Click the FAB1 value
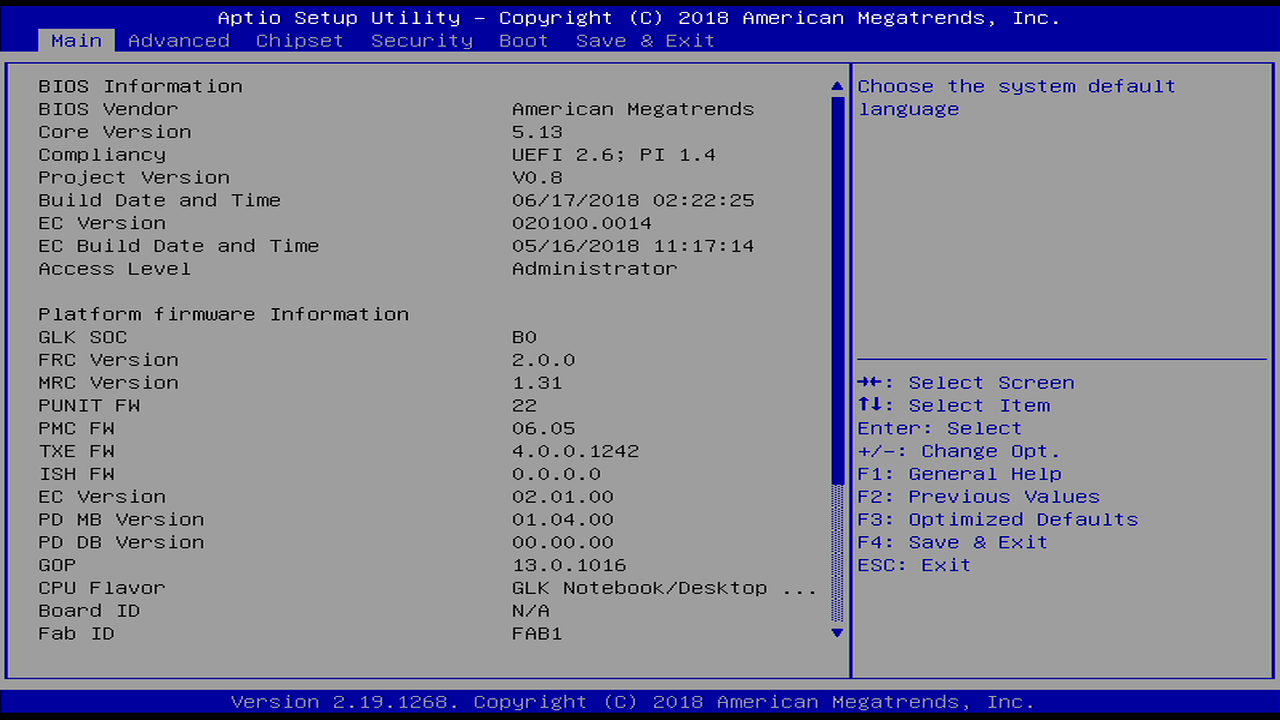This screenshot has height=720, width=1280. click(x=537, y=634)
